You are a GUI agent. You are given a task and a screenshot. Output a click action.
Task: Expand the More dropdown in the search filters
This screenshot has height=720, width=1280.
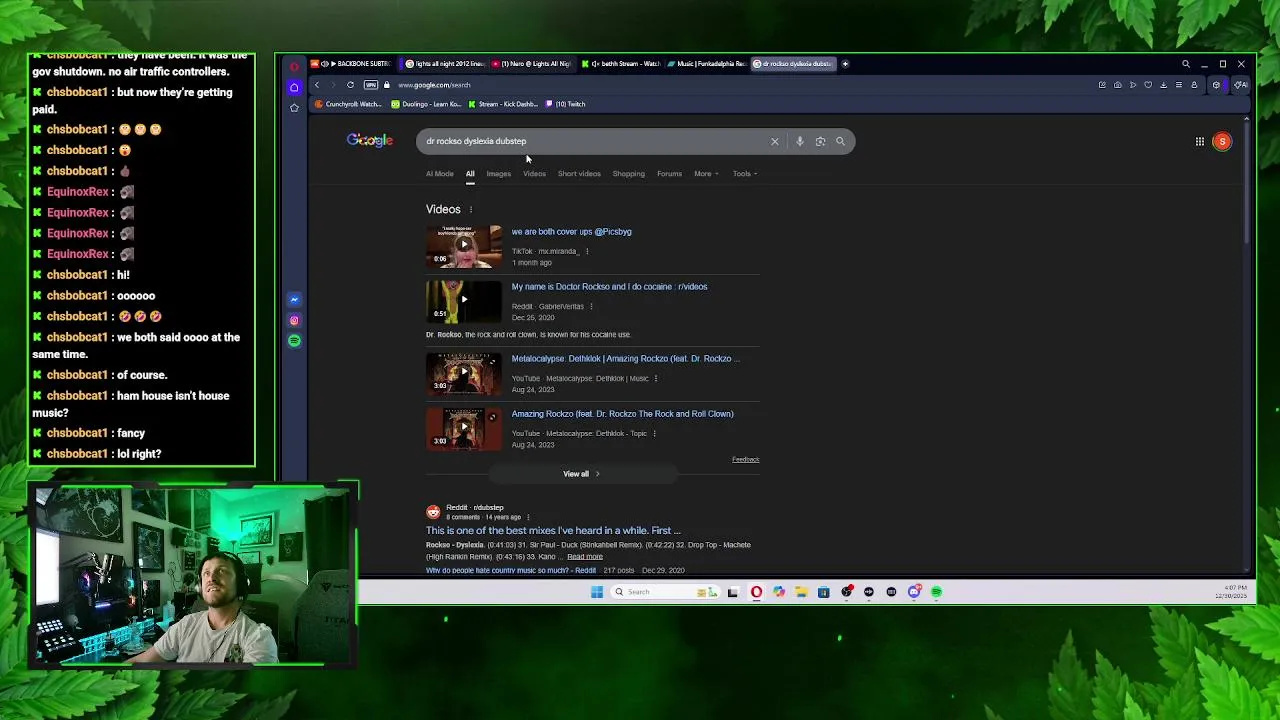(x=706, y=174)
